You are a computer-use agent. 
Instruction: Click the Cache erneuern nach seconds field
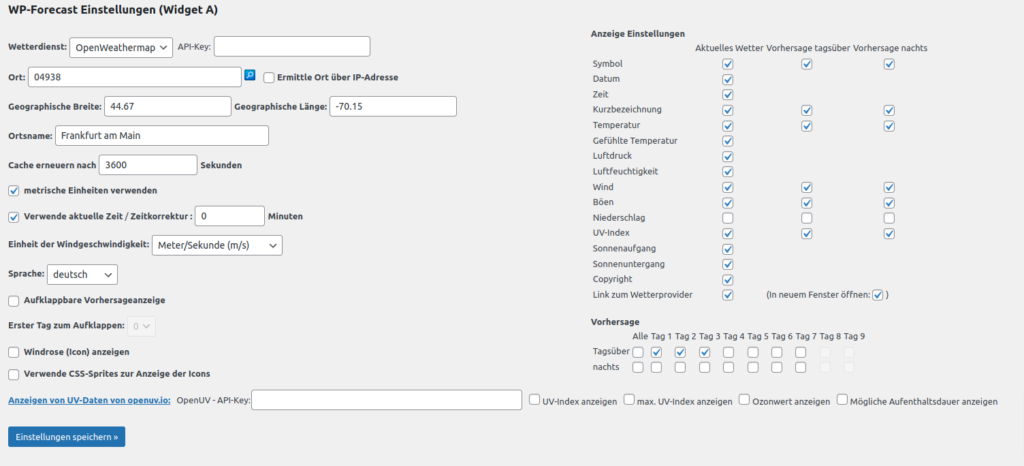pos(148,165)
